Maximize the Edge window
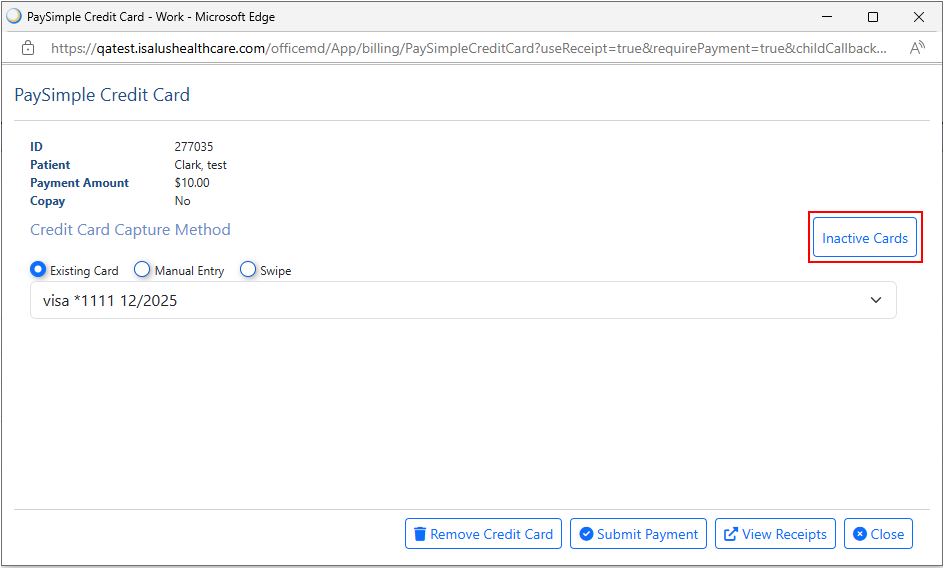Screen dimensions: 946x568 click(x=872, y=17)
